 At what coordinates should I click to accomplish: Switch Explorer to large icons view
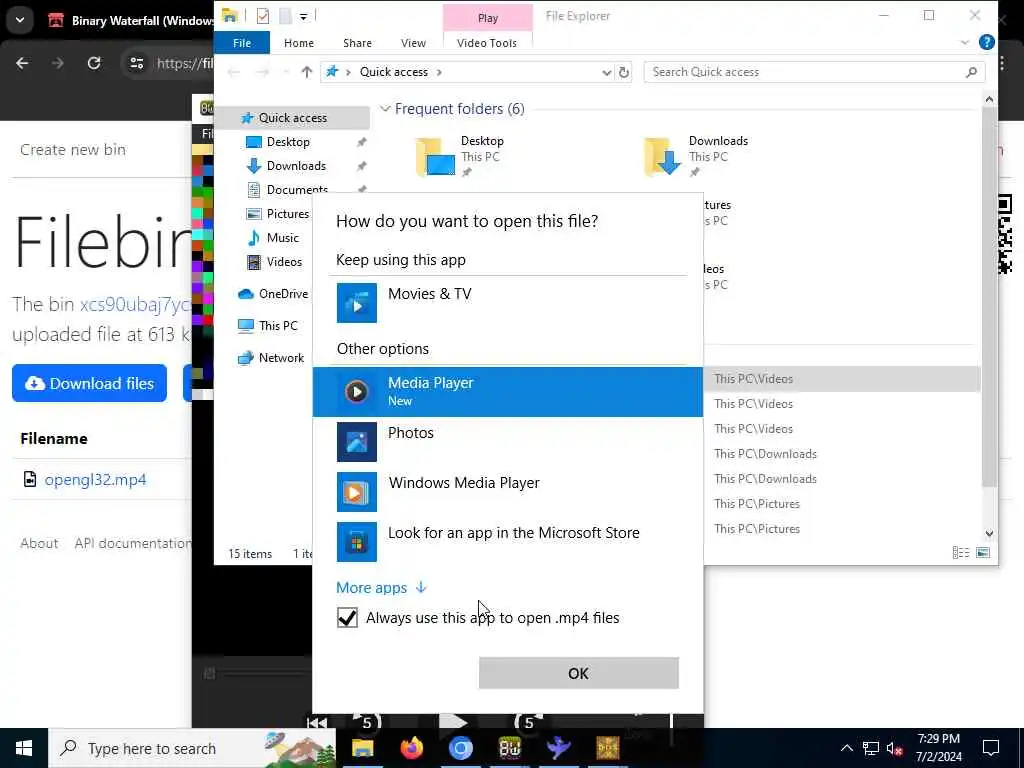(x=983, y=553)
